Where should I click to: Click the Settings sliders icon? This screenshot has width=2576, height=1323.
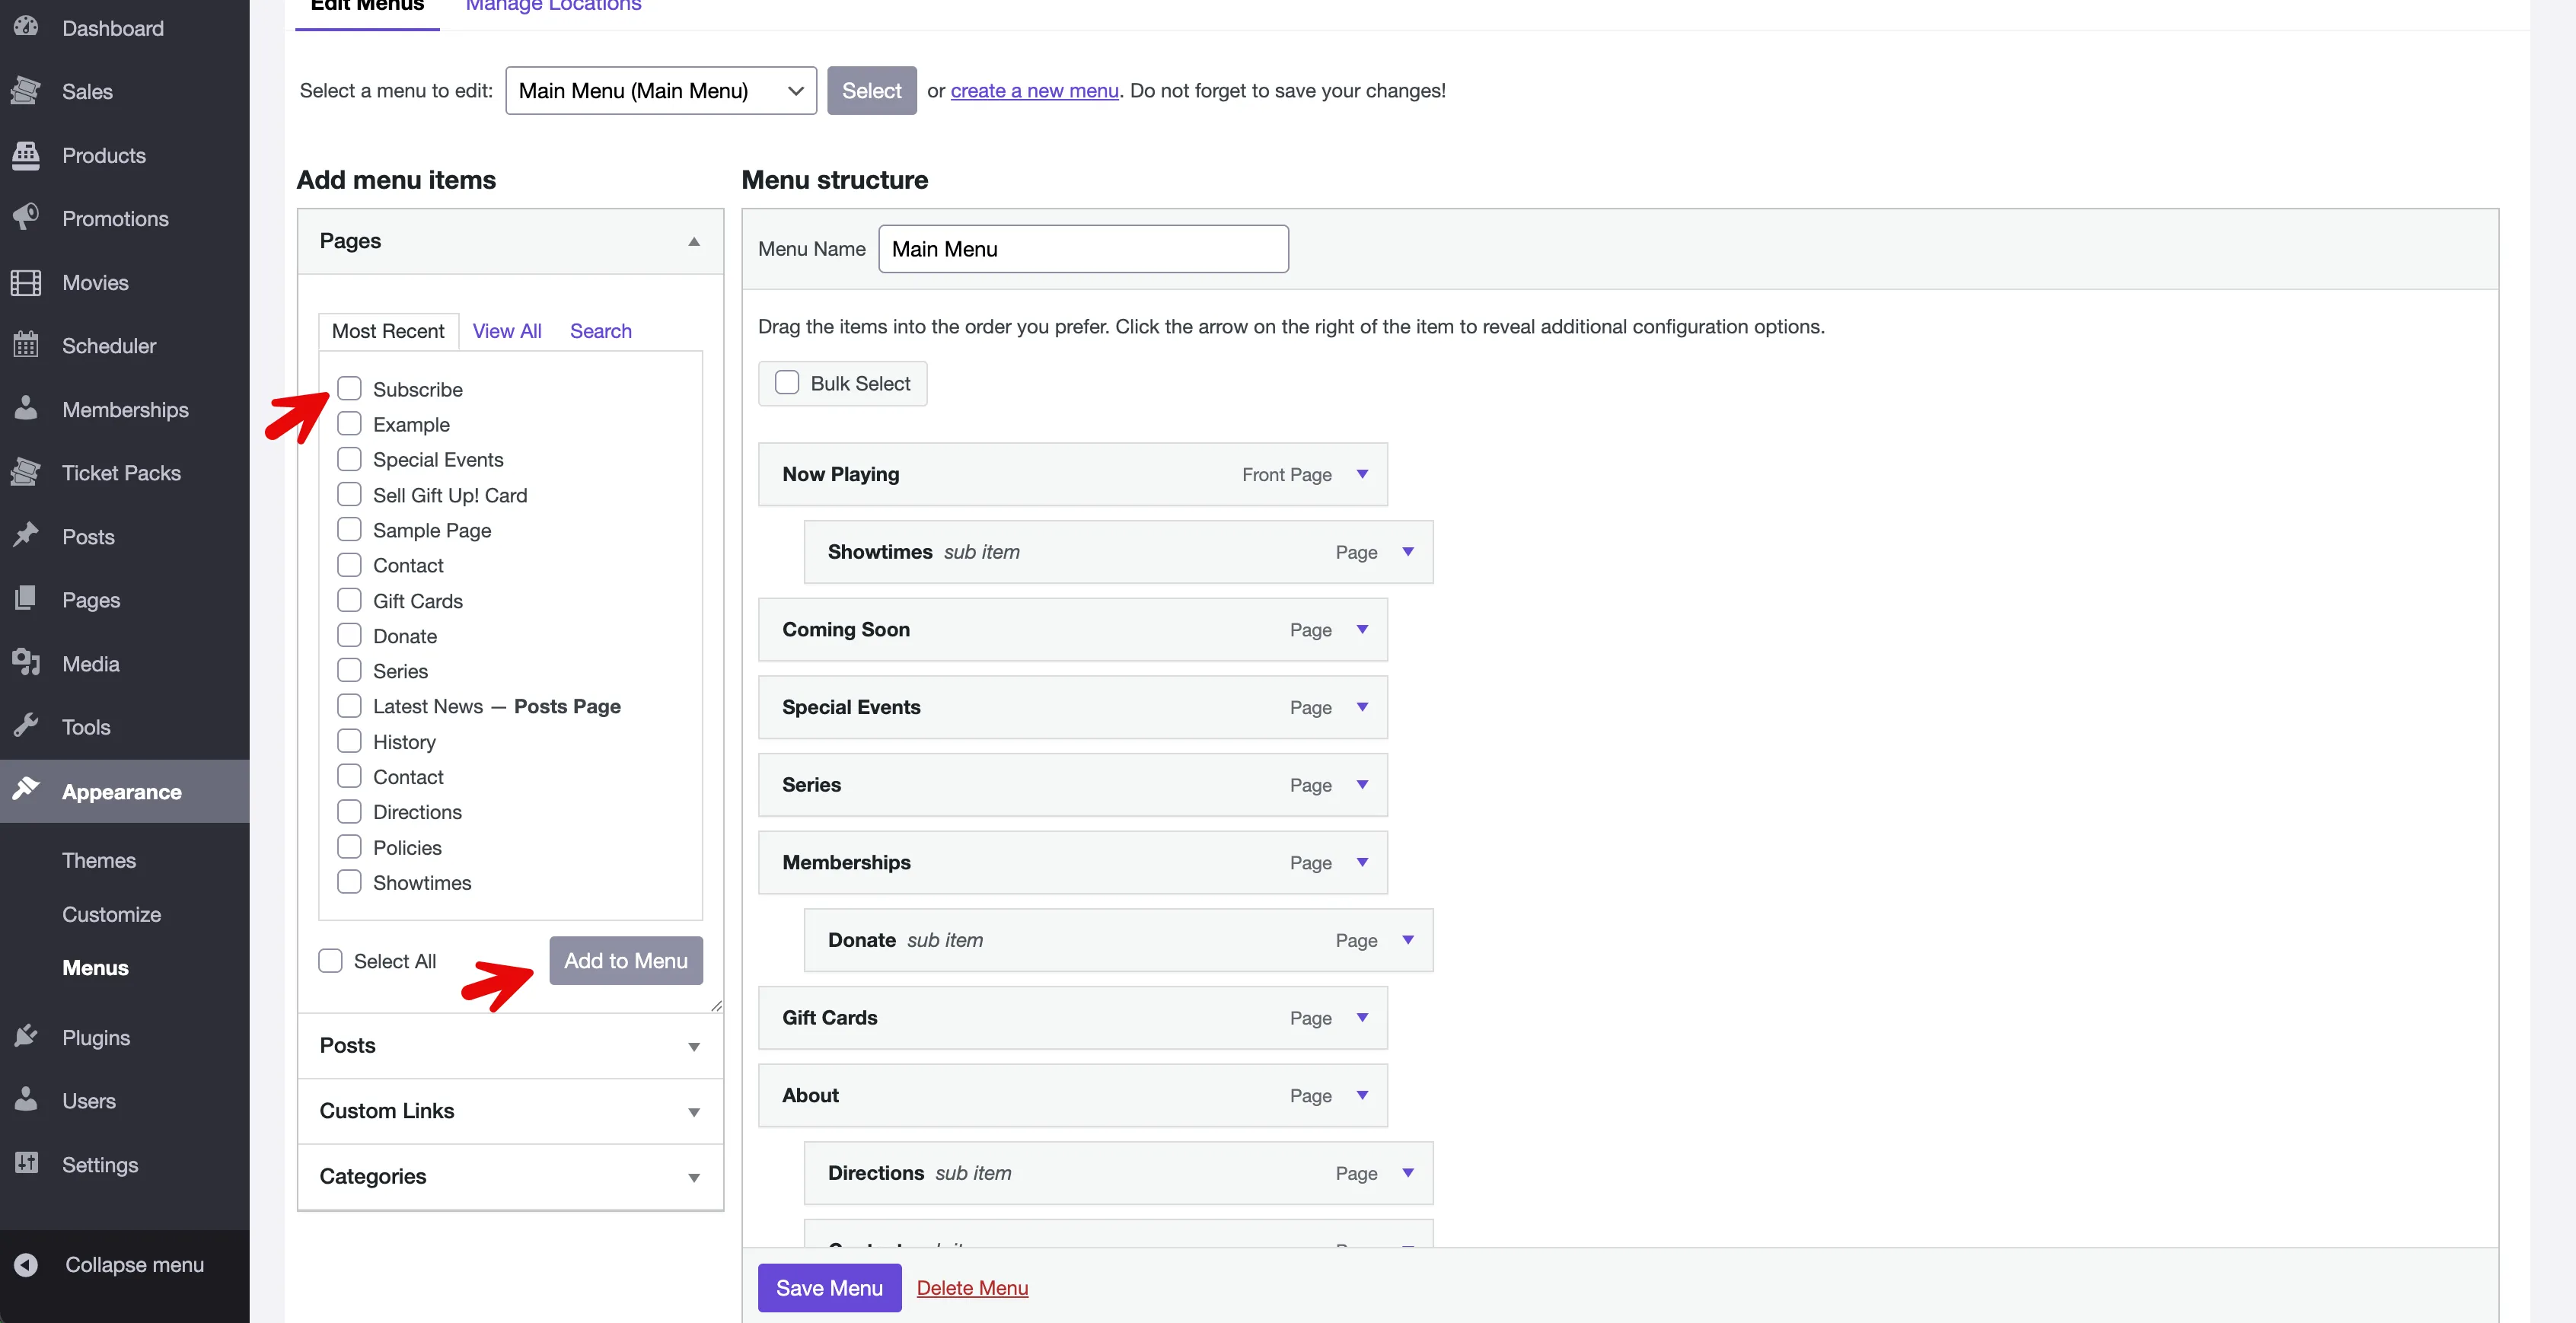pos(26,1163)
